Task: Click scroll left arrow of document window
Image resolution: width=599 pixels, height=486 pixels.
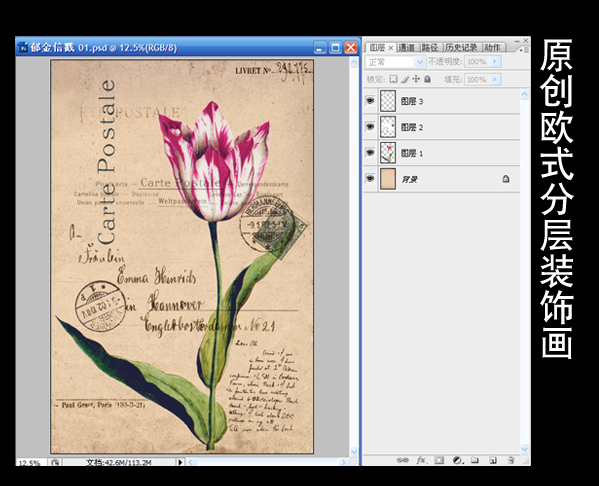Action: tap(191, 462)
